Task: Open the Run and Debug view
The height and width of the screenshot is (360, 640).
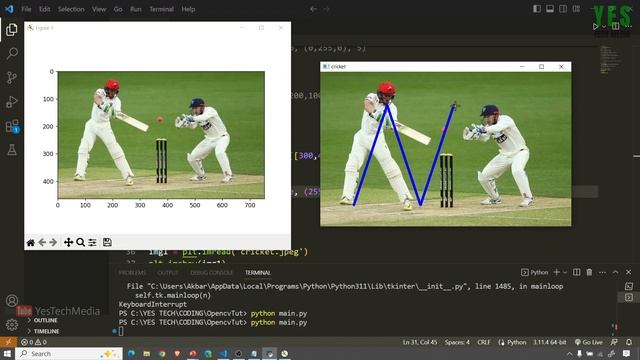Action: pyautogui.click(x=12, y=102)
